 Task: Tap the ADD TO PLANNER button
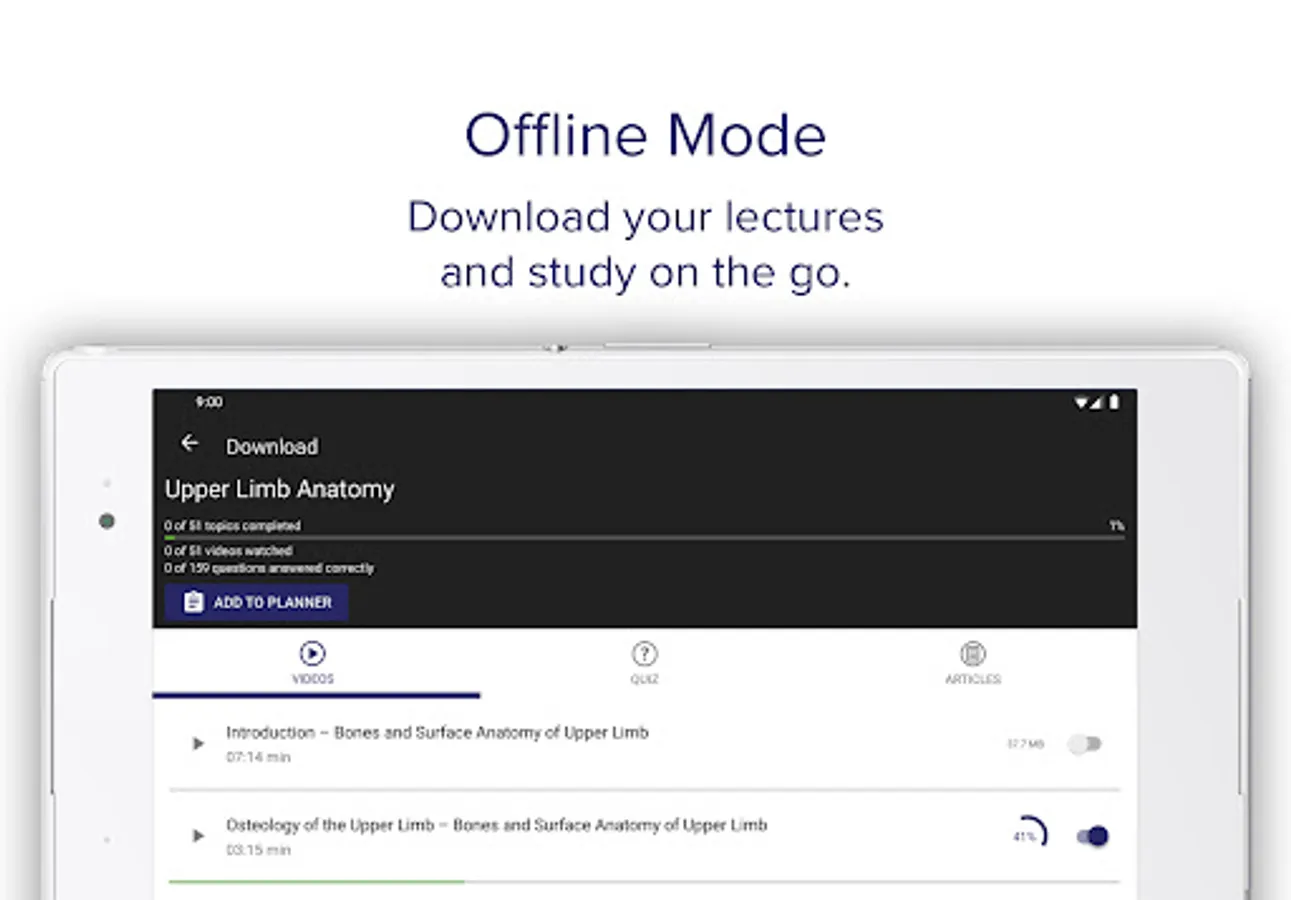(257, 602)
